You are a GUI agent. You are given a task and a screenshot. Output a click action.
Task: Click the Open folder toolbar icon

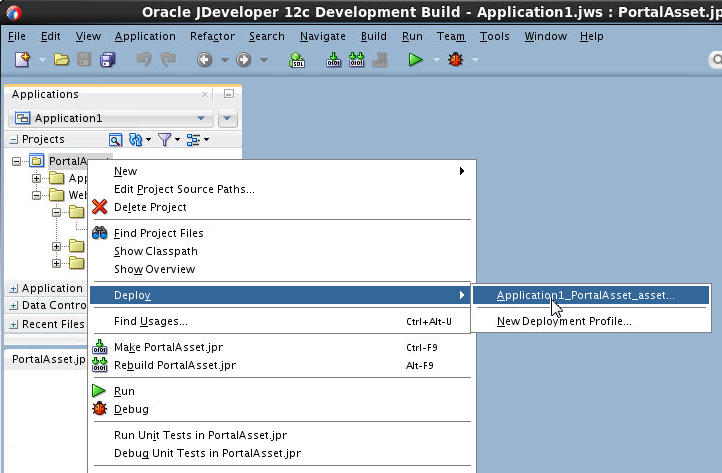(61, 59)
